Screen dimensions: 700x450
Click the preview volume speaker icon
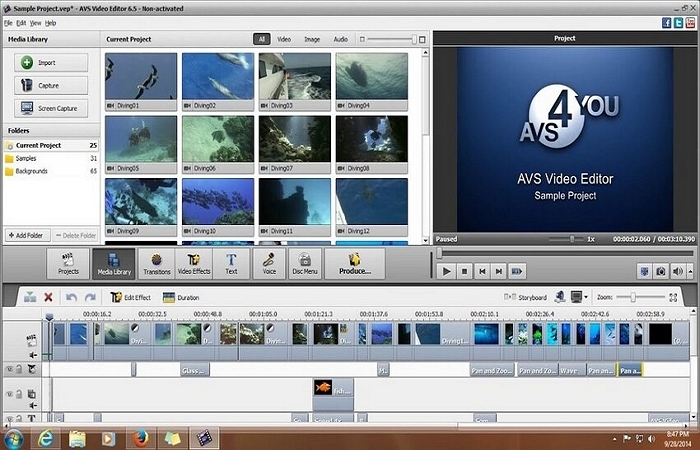[x=677, y=271]
